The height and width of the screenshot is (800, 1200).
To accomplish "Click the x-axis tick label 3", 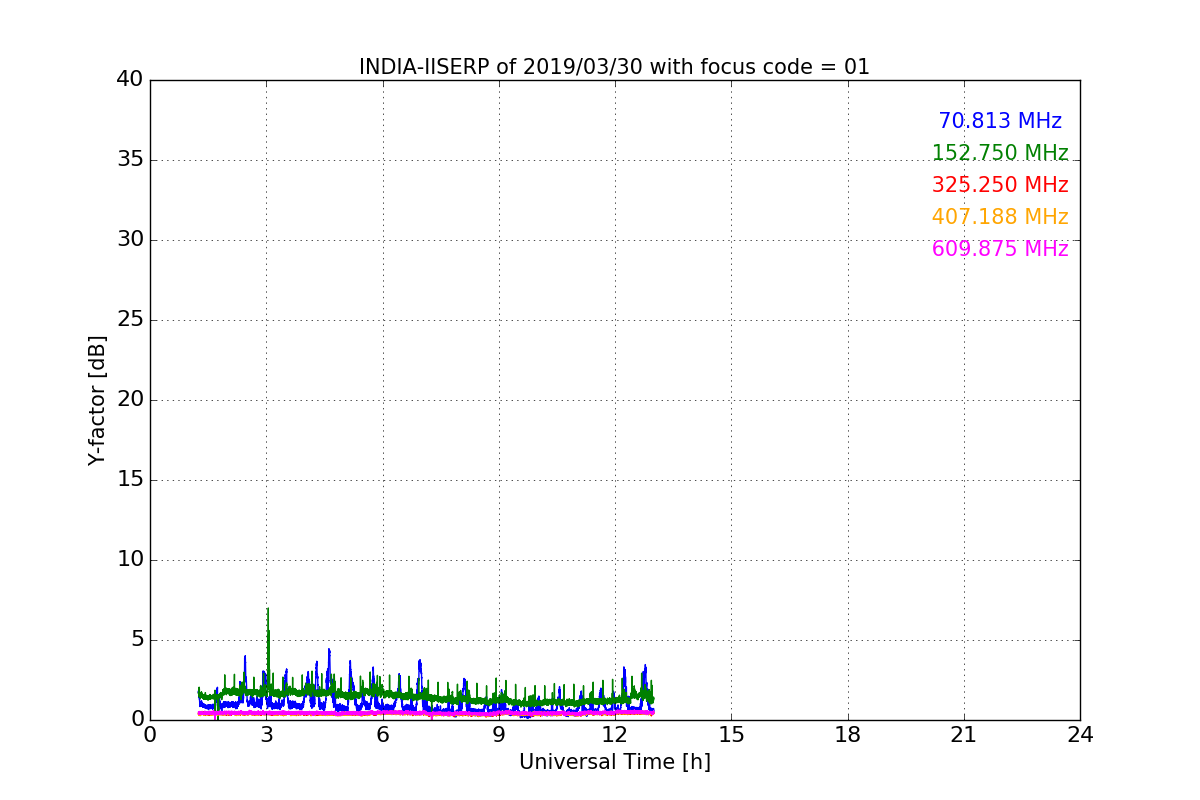I will (x=266, y=734).
